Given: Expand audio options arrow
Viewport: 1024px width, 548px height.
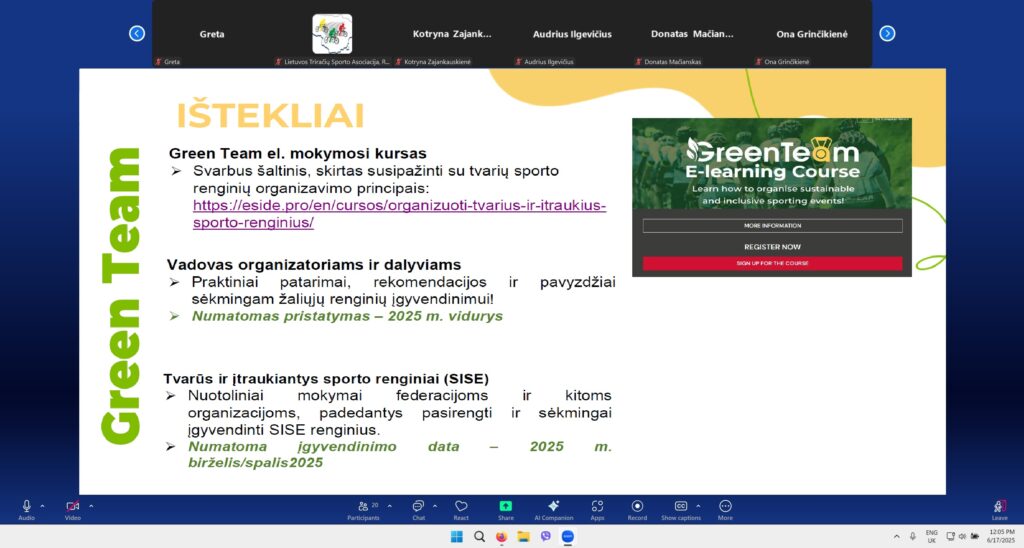Looking at the screenshot, I should pos(42,506).
